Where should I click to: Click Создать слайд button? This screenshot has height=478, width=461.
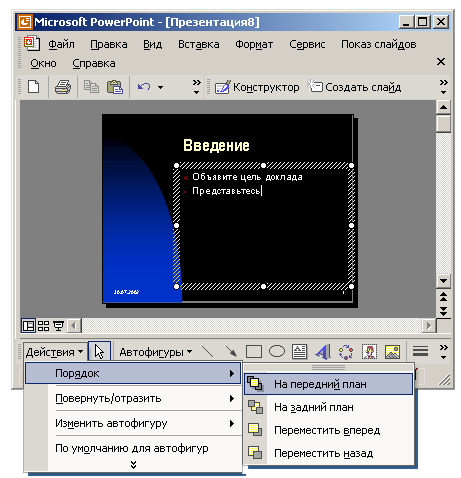(x=354, y=87)
